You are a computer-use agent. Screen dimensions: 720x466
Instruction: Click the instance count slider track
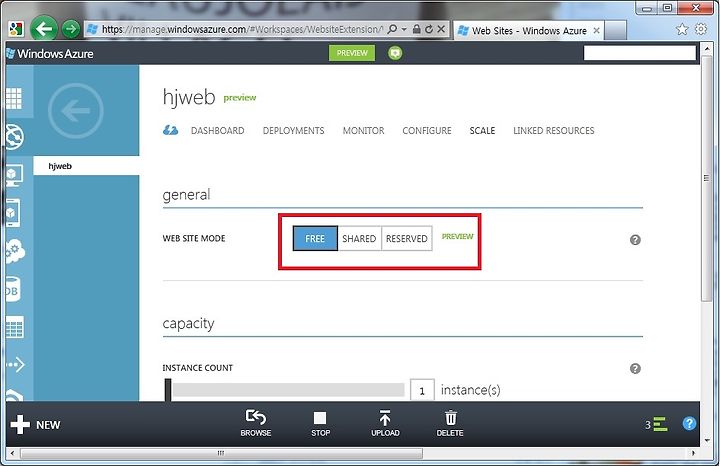tap(288, 390)
